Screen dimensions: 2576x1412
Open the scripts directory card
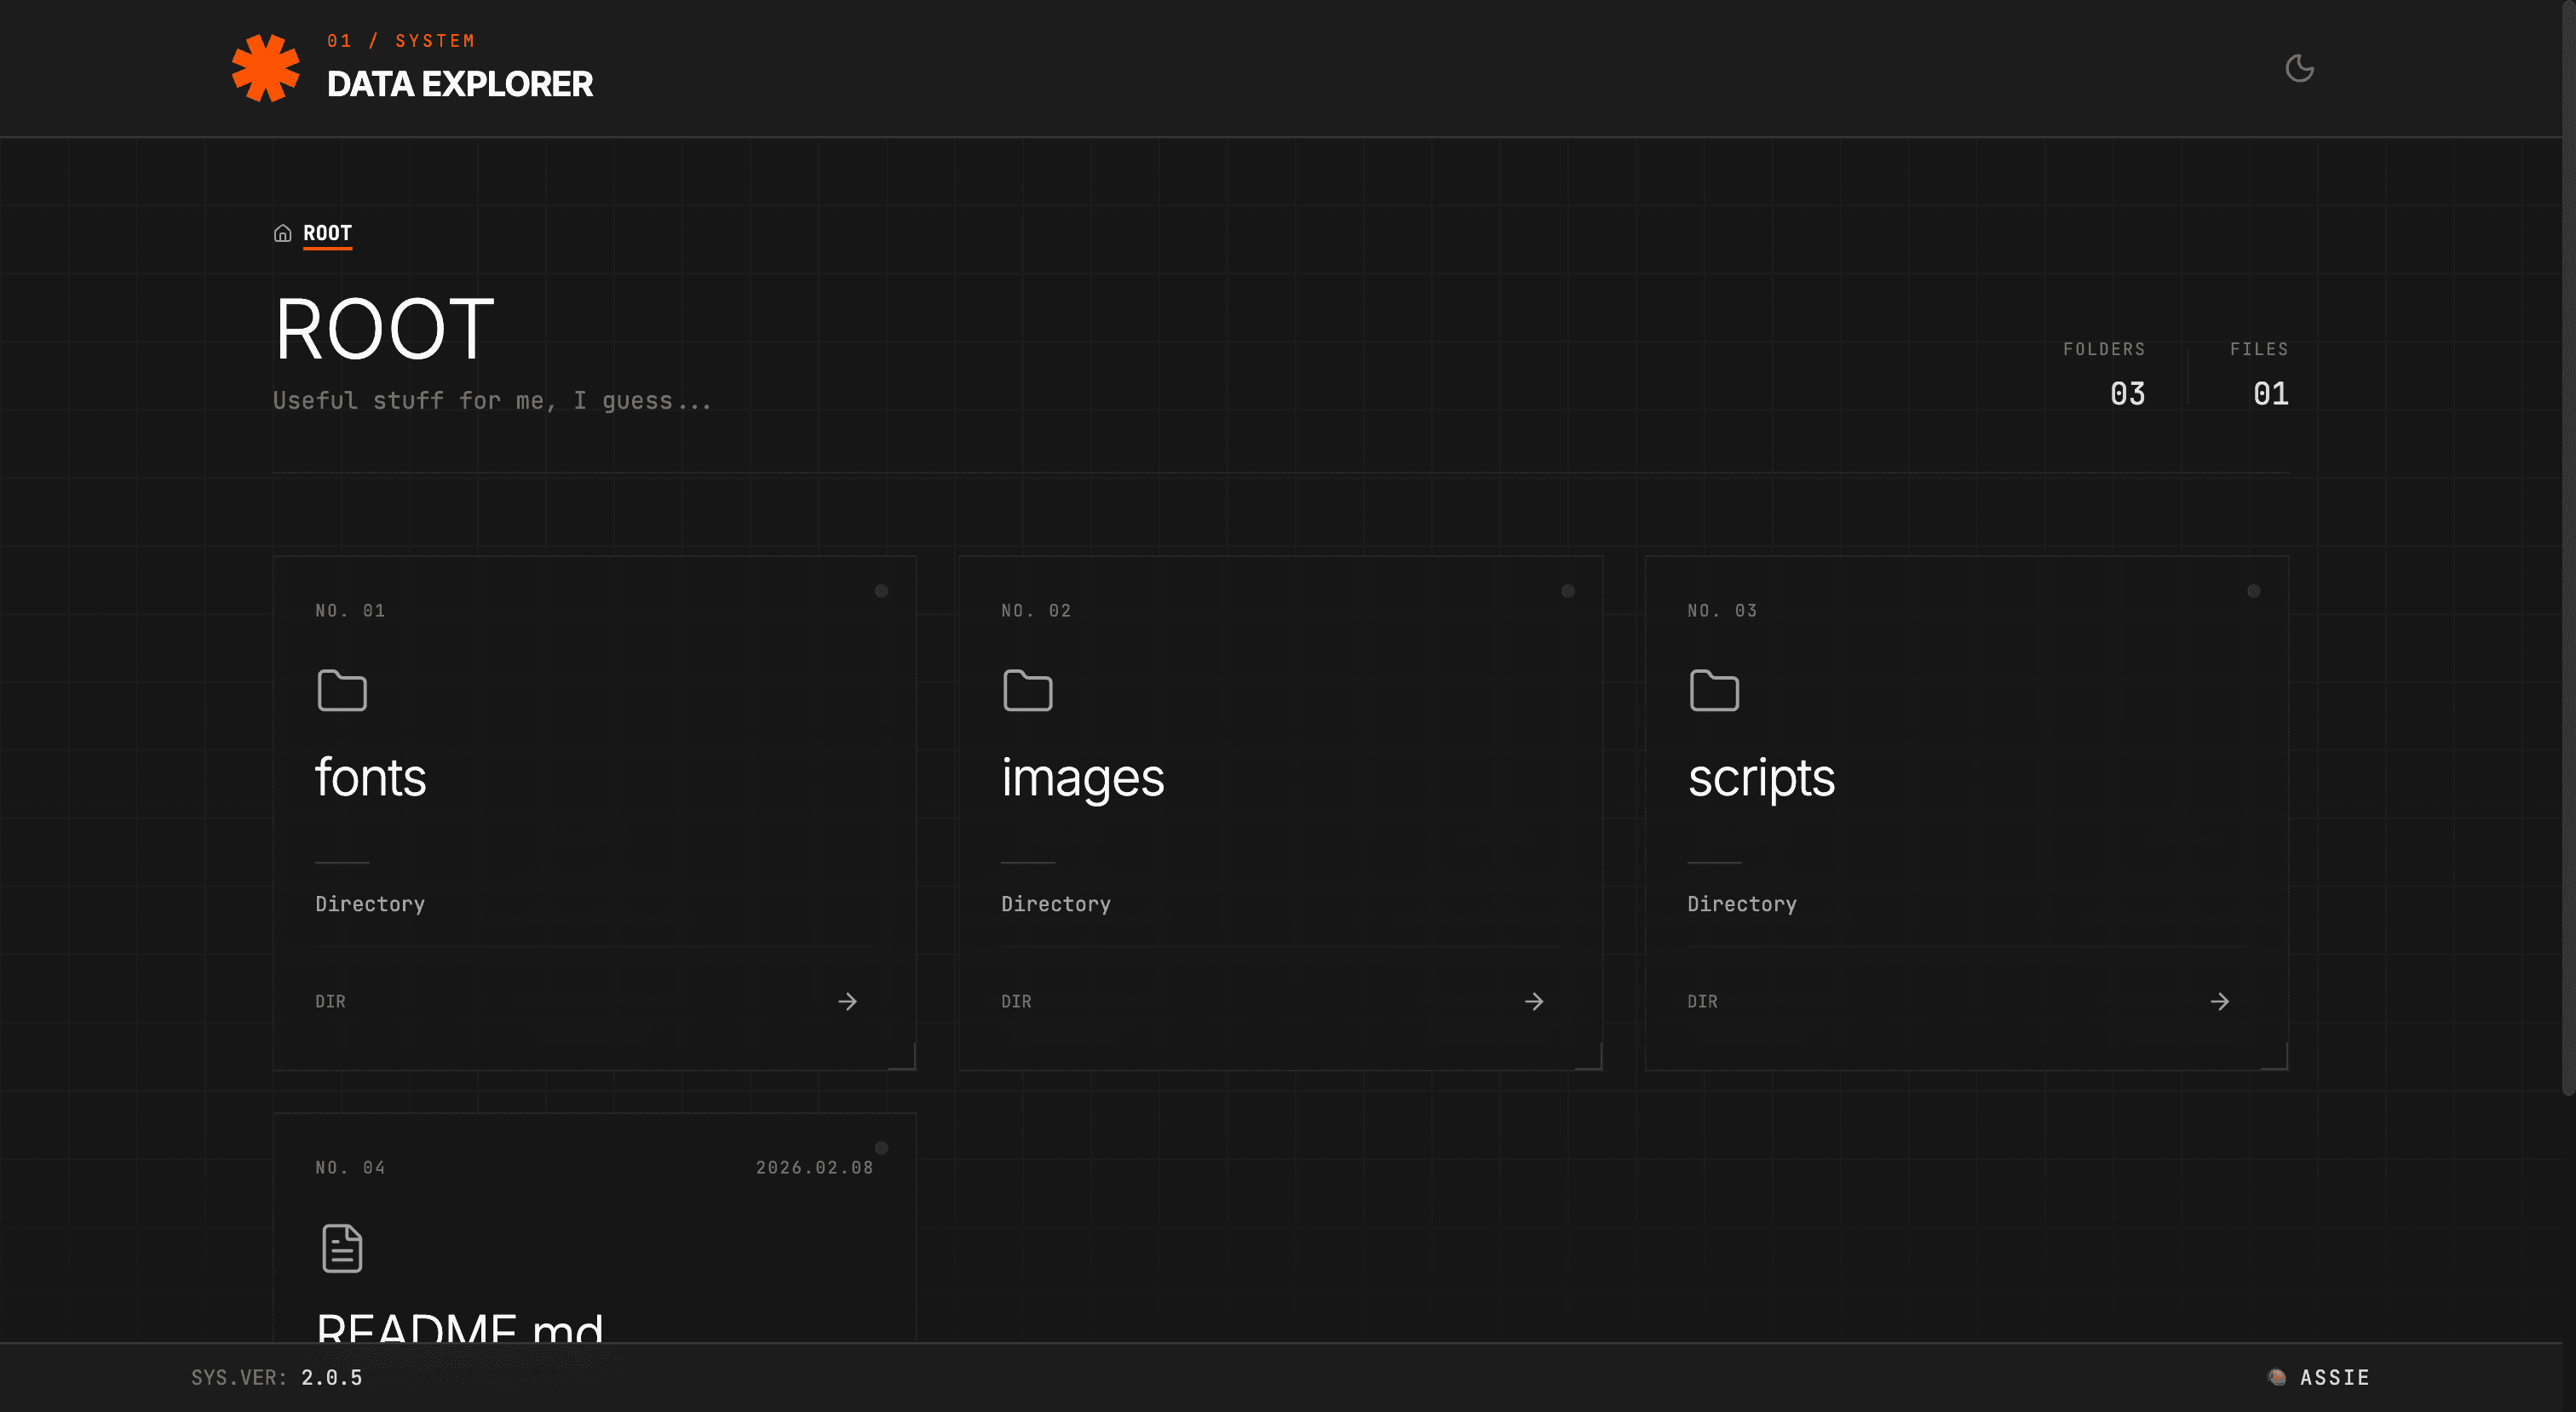[1966, 810]
